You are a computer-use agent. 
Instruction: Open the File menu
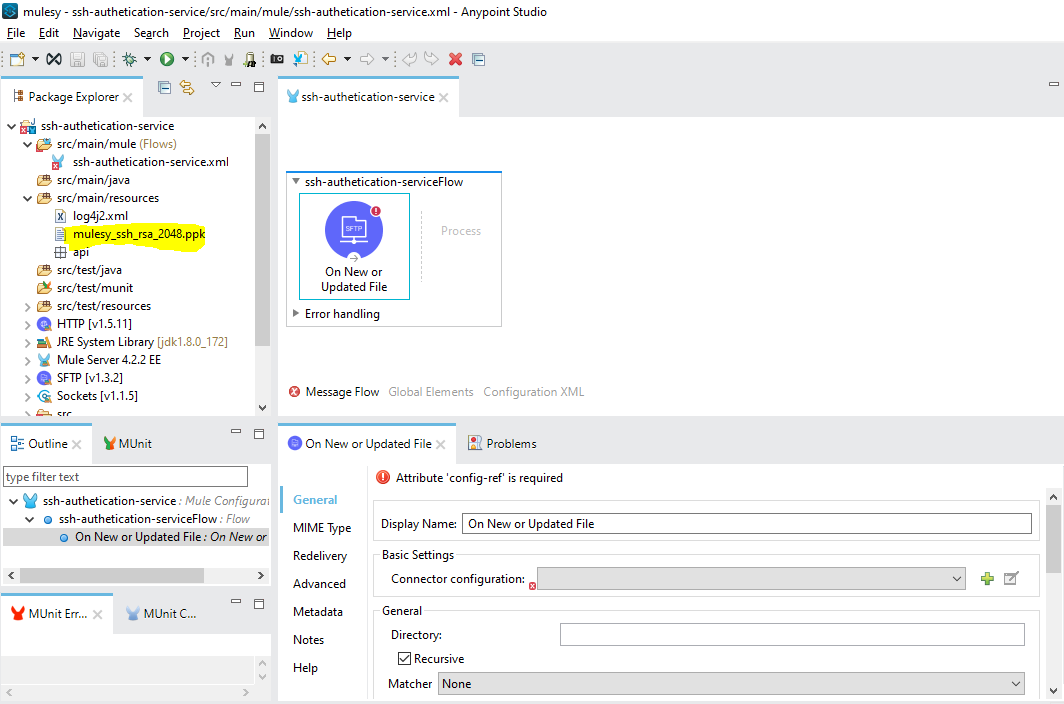pyautogui.click(x=16, y=33)
